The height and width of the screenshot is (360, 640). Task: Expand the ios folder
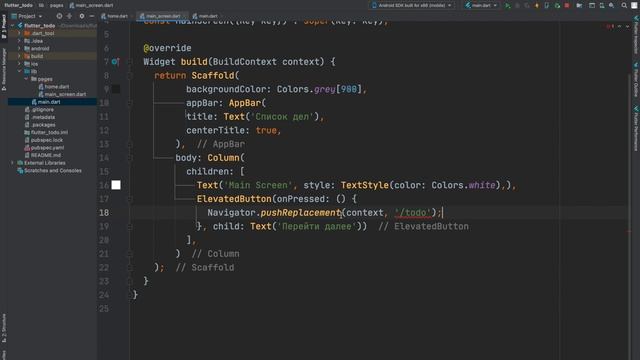point(19,64)
